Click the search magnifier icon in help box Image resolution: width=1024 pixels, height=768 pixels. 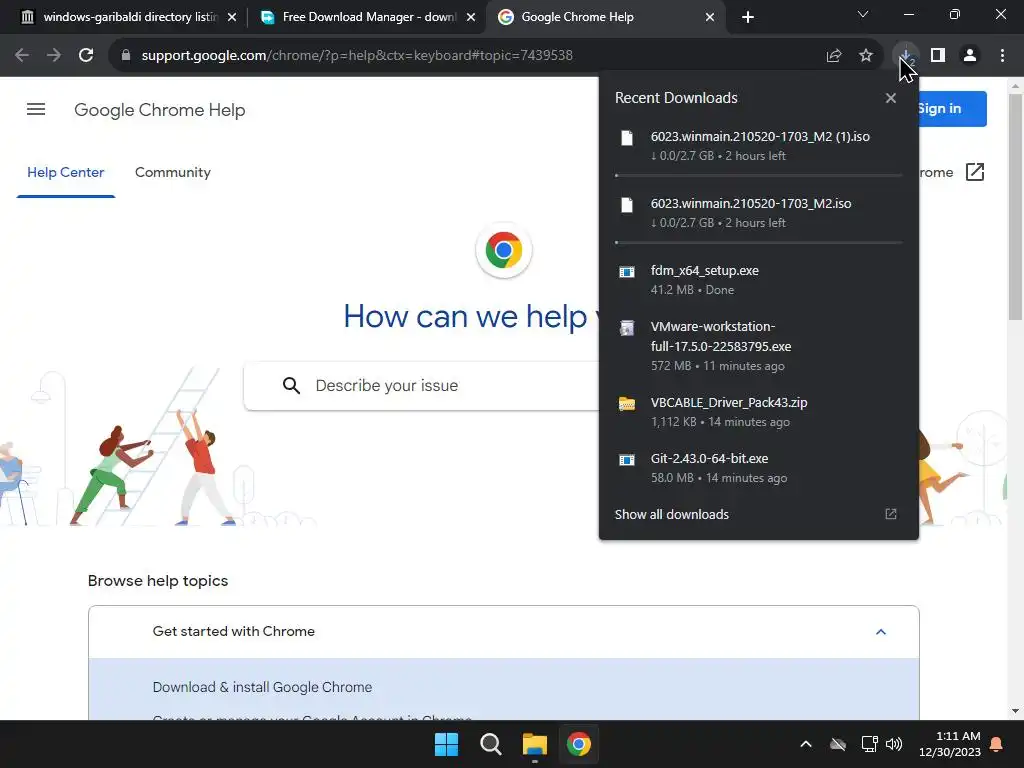(x=291, y=386)
